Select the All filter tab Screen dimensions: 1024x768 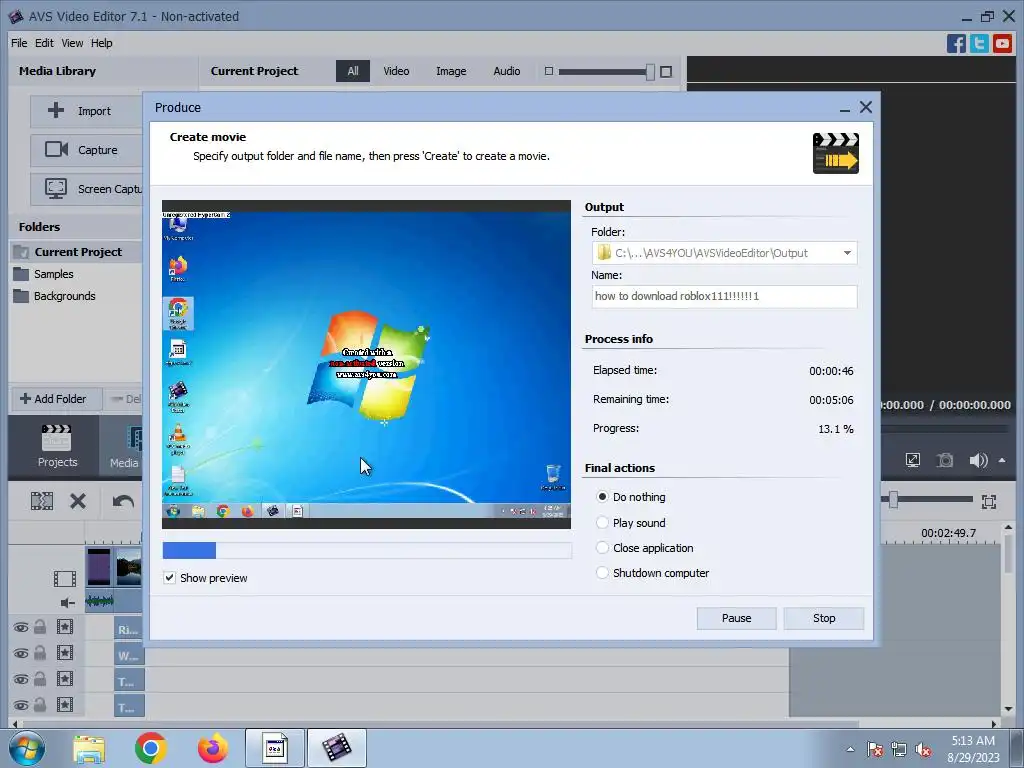[x=353, y=71]
